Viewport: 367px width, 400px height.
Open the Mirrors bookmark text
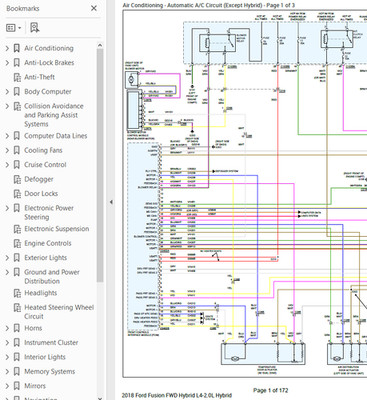35,386
